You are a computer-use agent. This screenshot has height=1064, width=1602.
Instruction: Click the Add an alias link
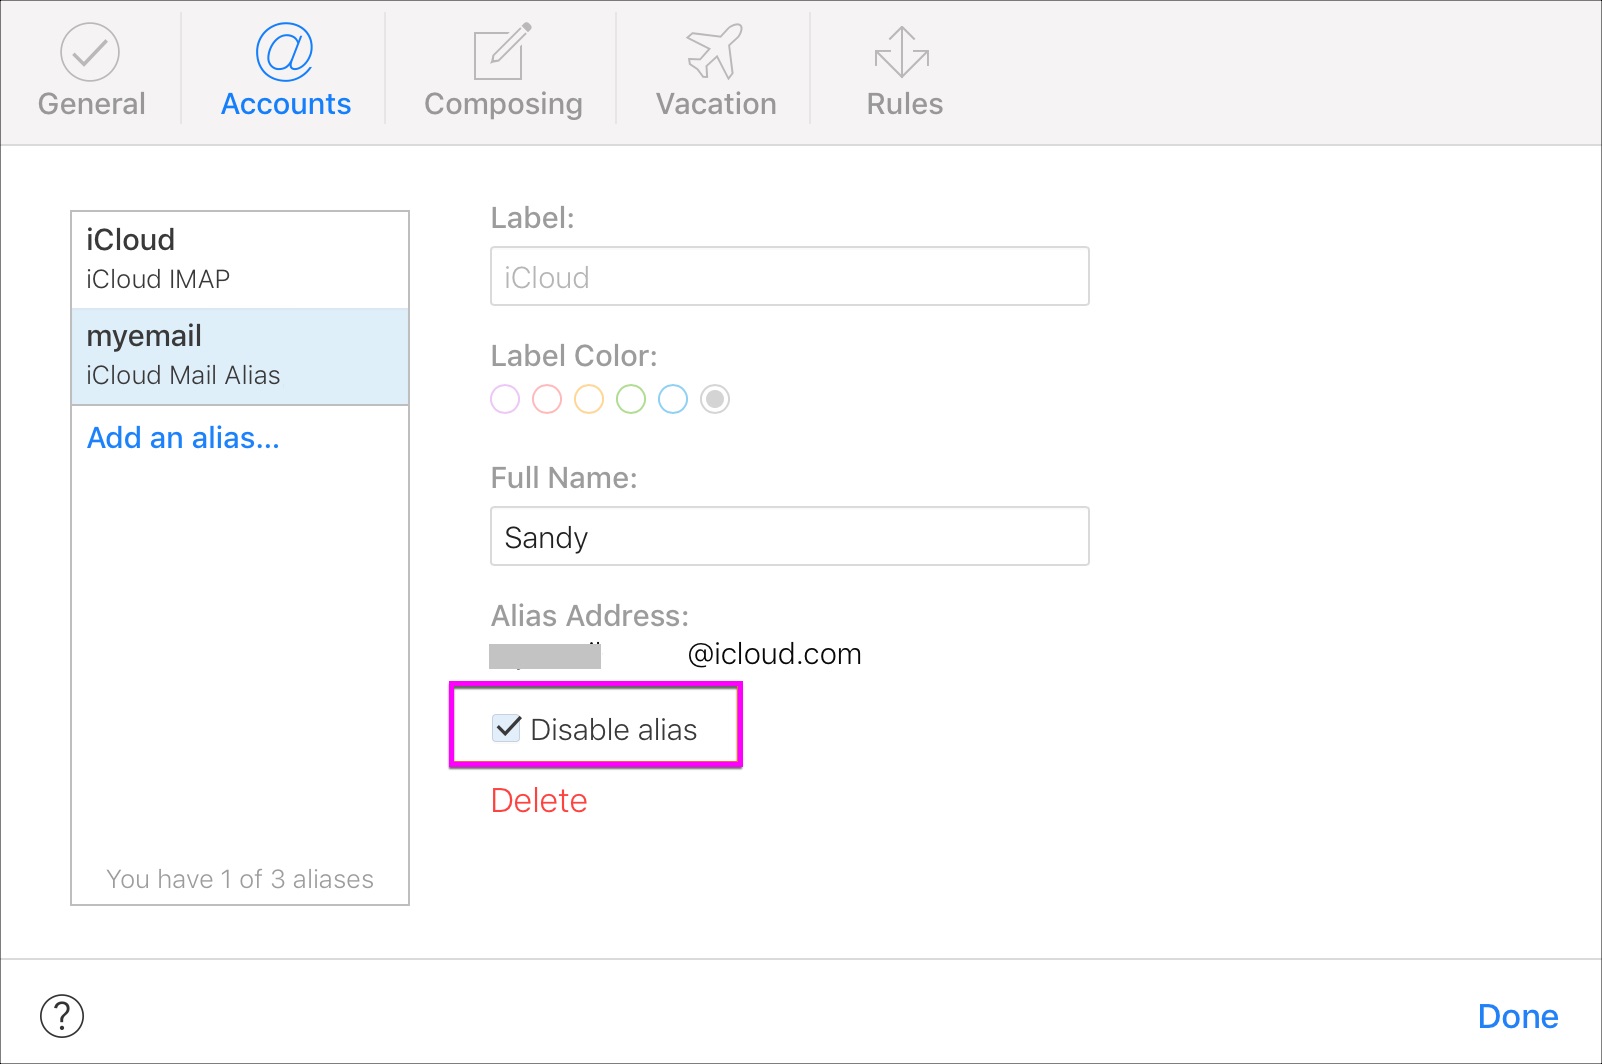coord(183,438)
